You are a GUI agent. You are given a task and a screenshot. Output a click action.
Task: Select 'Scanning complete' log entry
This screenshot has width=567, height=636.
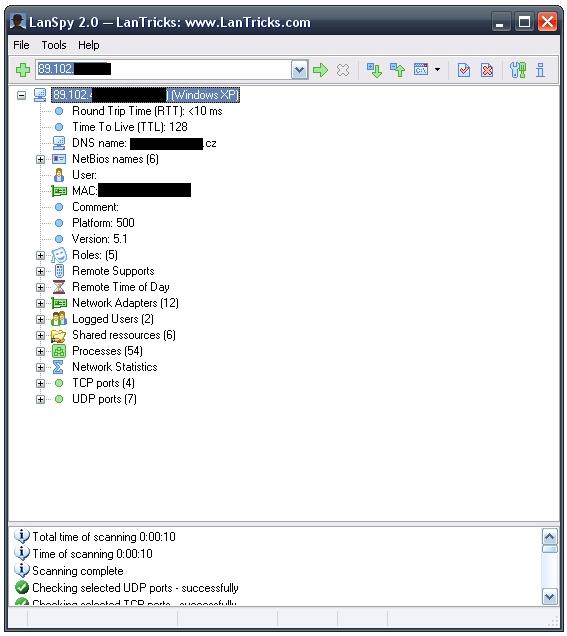coord(77,571)
